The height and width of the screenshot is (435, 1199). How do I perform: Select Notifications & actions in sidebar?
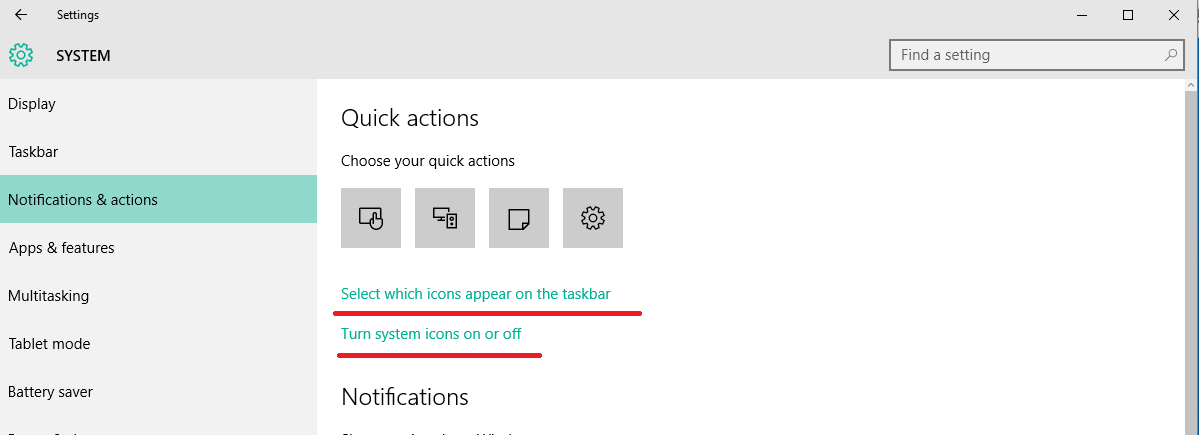click(x=158, y=200)
